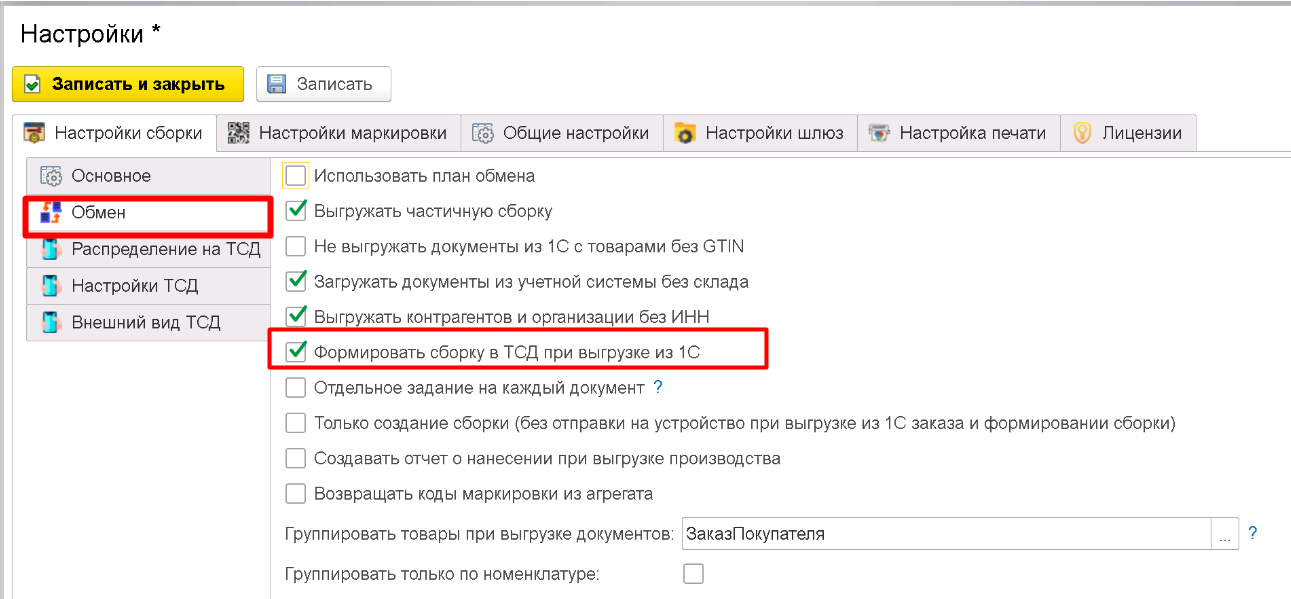The width and height of the screenshot is (1291, 599).
Task: Click the printer icon of Настройка печати
Action: point(879,133)
